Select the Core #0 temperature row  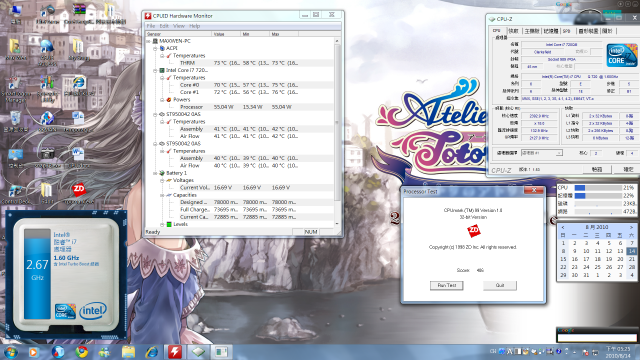click(240, 85)
